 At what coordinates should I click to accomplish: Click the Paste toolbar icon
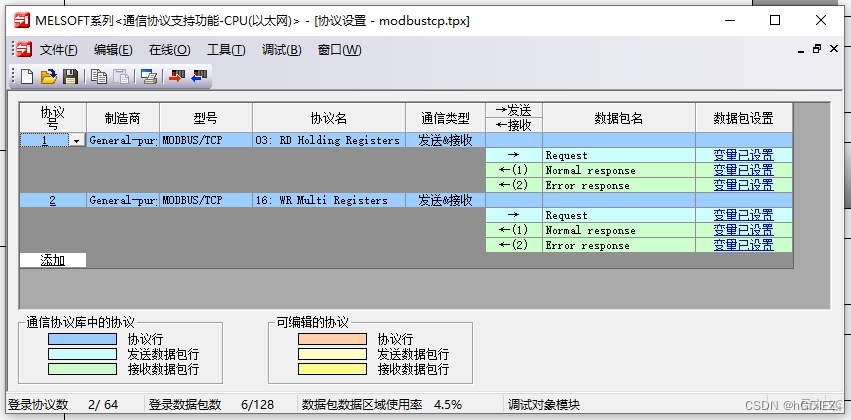pyautogui.click(x=120, y=76)
